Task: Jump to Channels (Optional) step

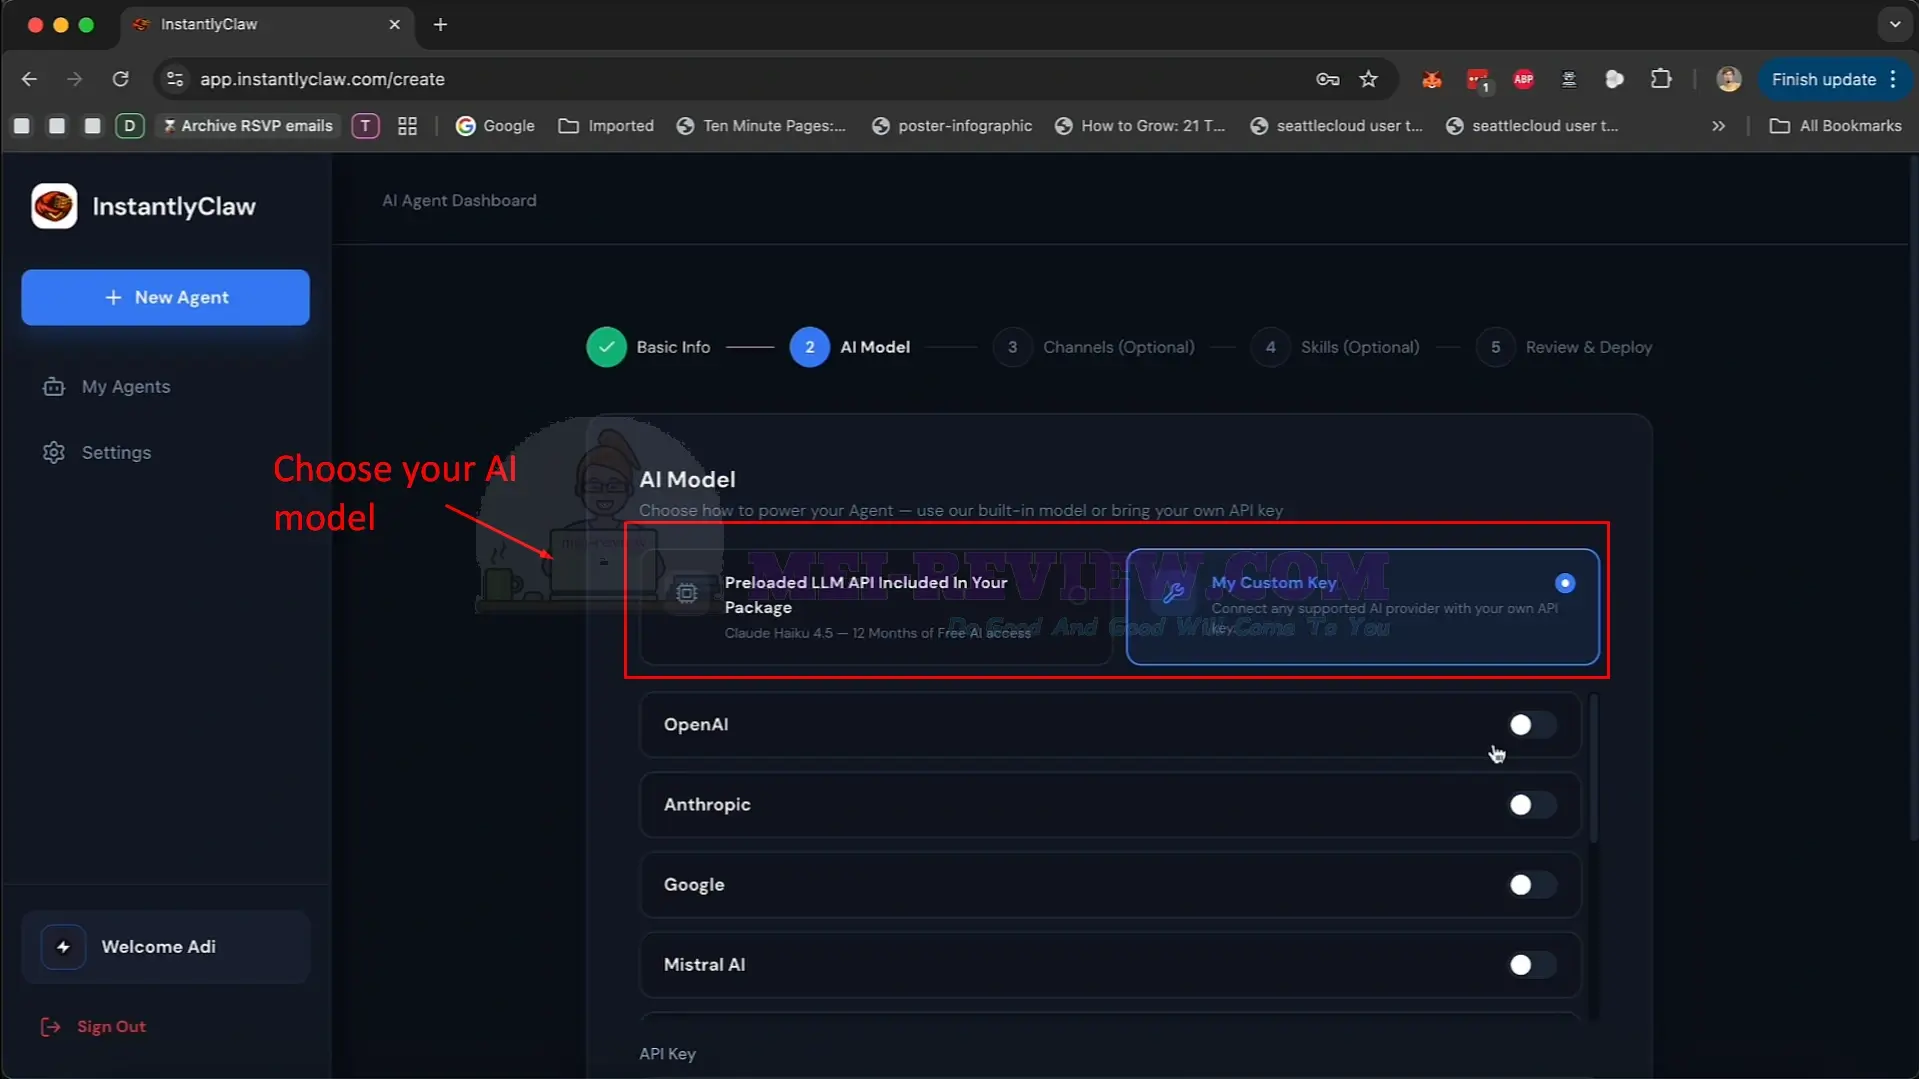Action: pyautogui.click(x=1094, y=347)
